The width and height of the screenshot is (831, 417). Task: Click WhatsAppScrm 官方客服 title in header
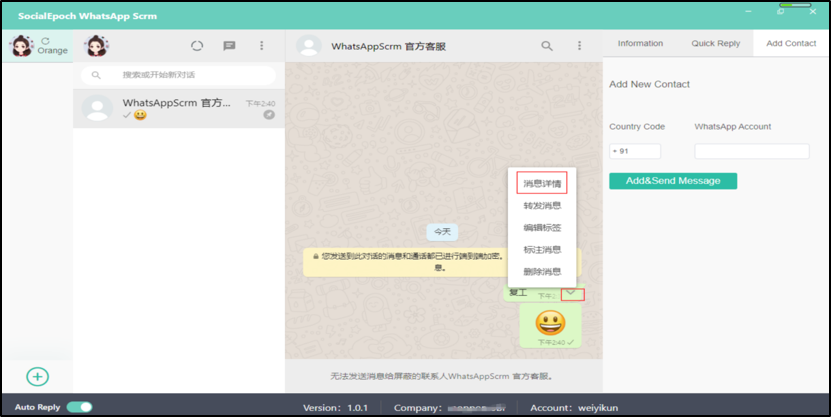[x=388, y=47]
